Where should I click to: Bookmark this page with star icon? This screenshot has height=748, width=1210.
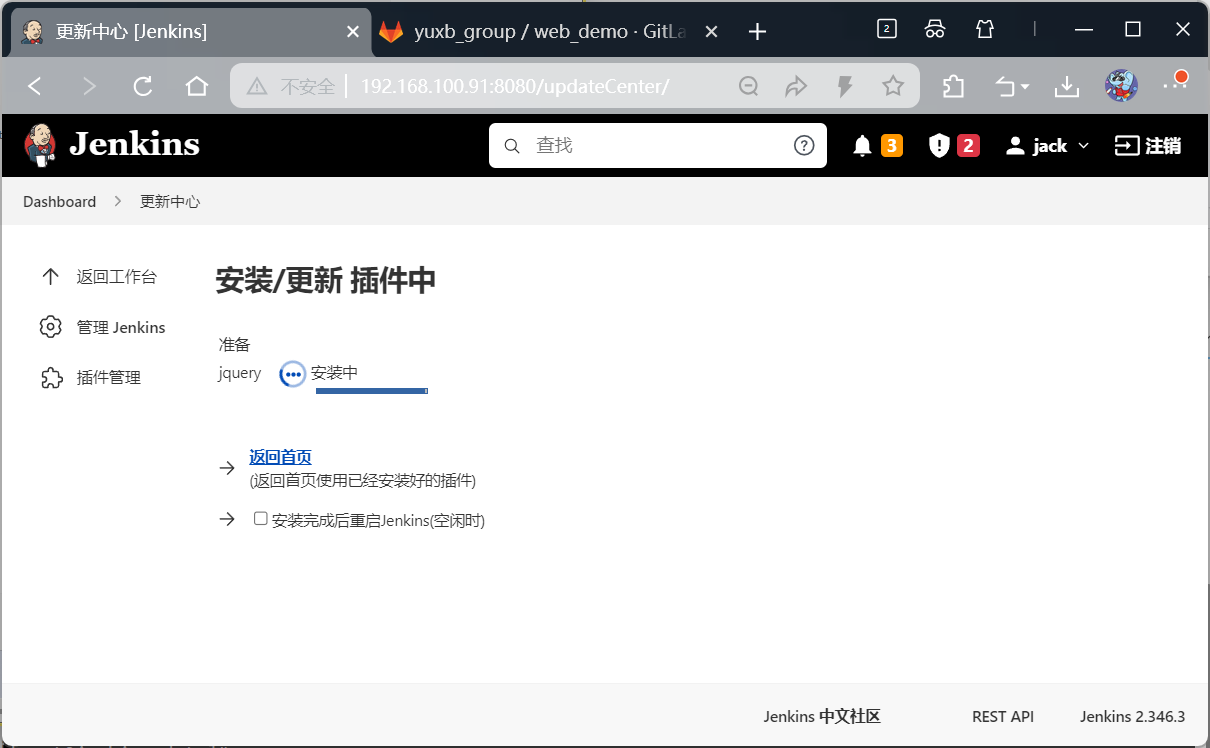[x=893, y=87]
